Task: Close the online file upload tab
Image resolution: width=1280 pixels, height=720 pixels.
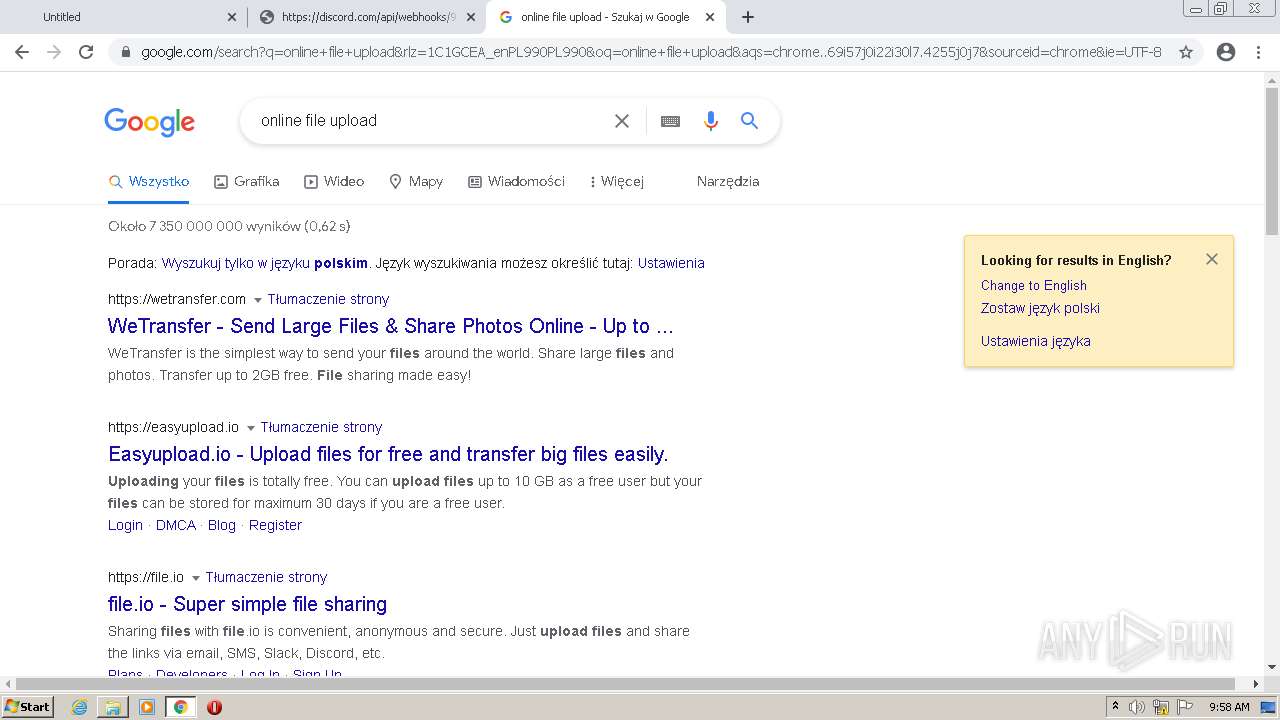Action: click(710, 17)
